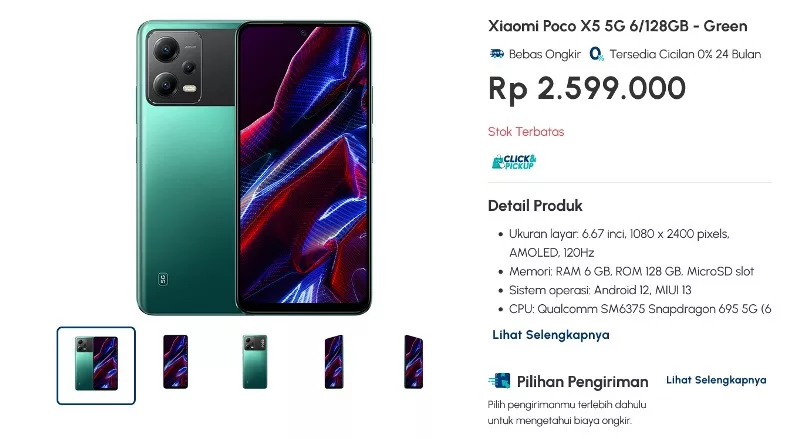800x439 pixels.
Task: Click the free shipping truck icon
Action: coord(496,54)
